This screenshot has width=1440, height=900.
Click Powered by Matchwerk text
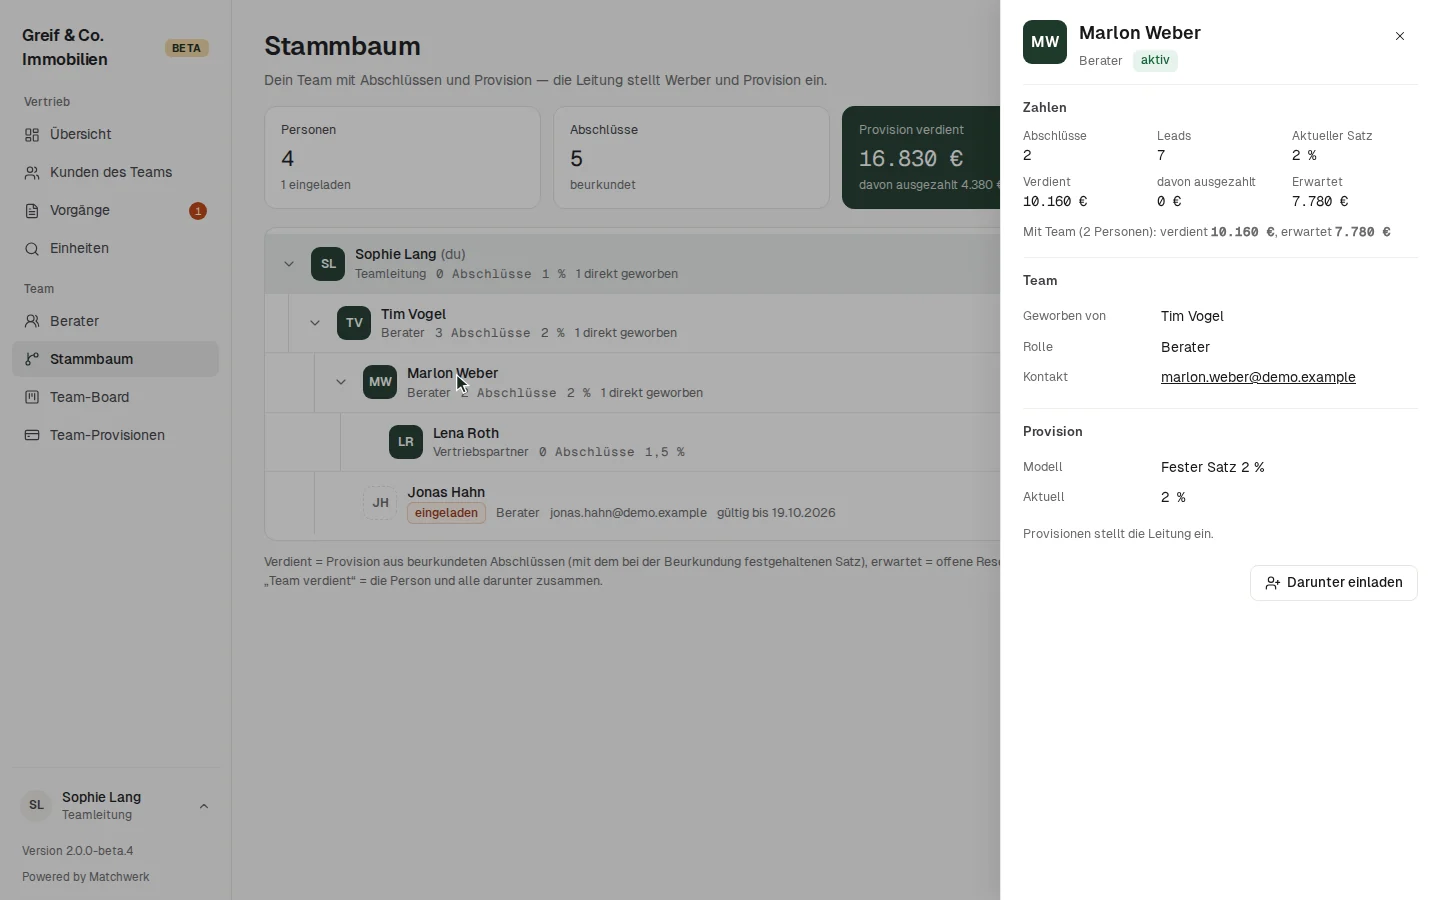coord(86,877)
